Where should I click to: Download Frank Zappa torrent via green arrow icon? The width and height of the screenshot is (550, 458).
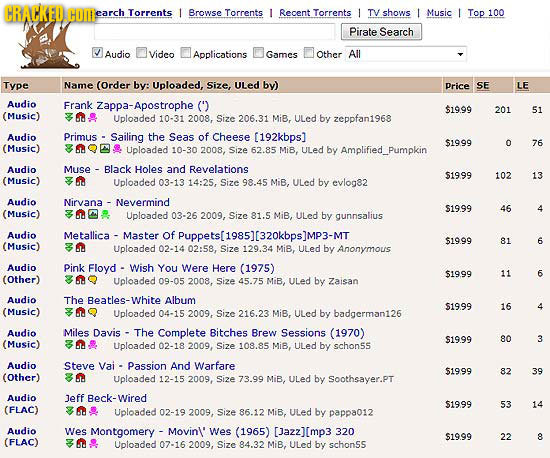pyautogui.click(x=69, y=117)
